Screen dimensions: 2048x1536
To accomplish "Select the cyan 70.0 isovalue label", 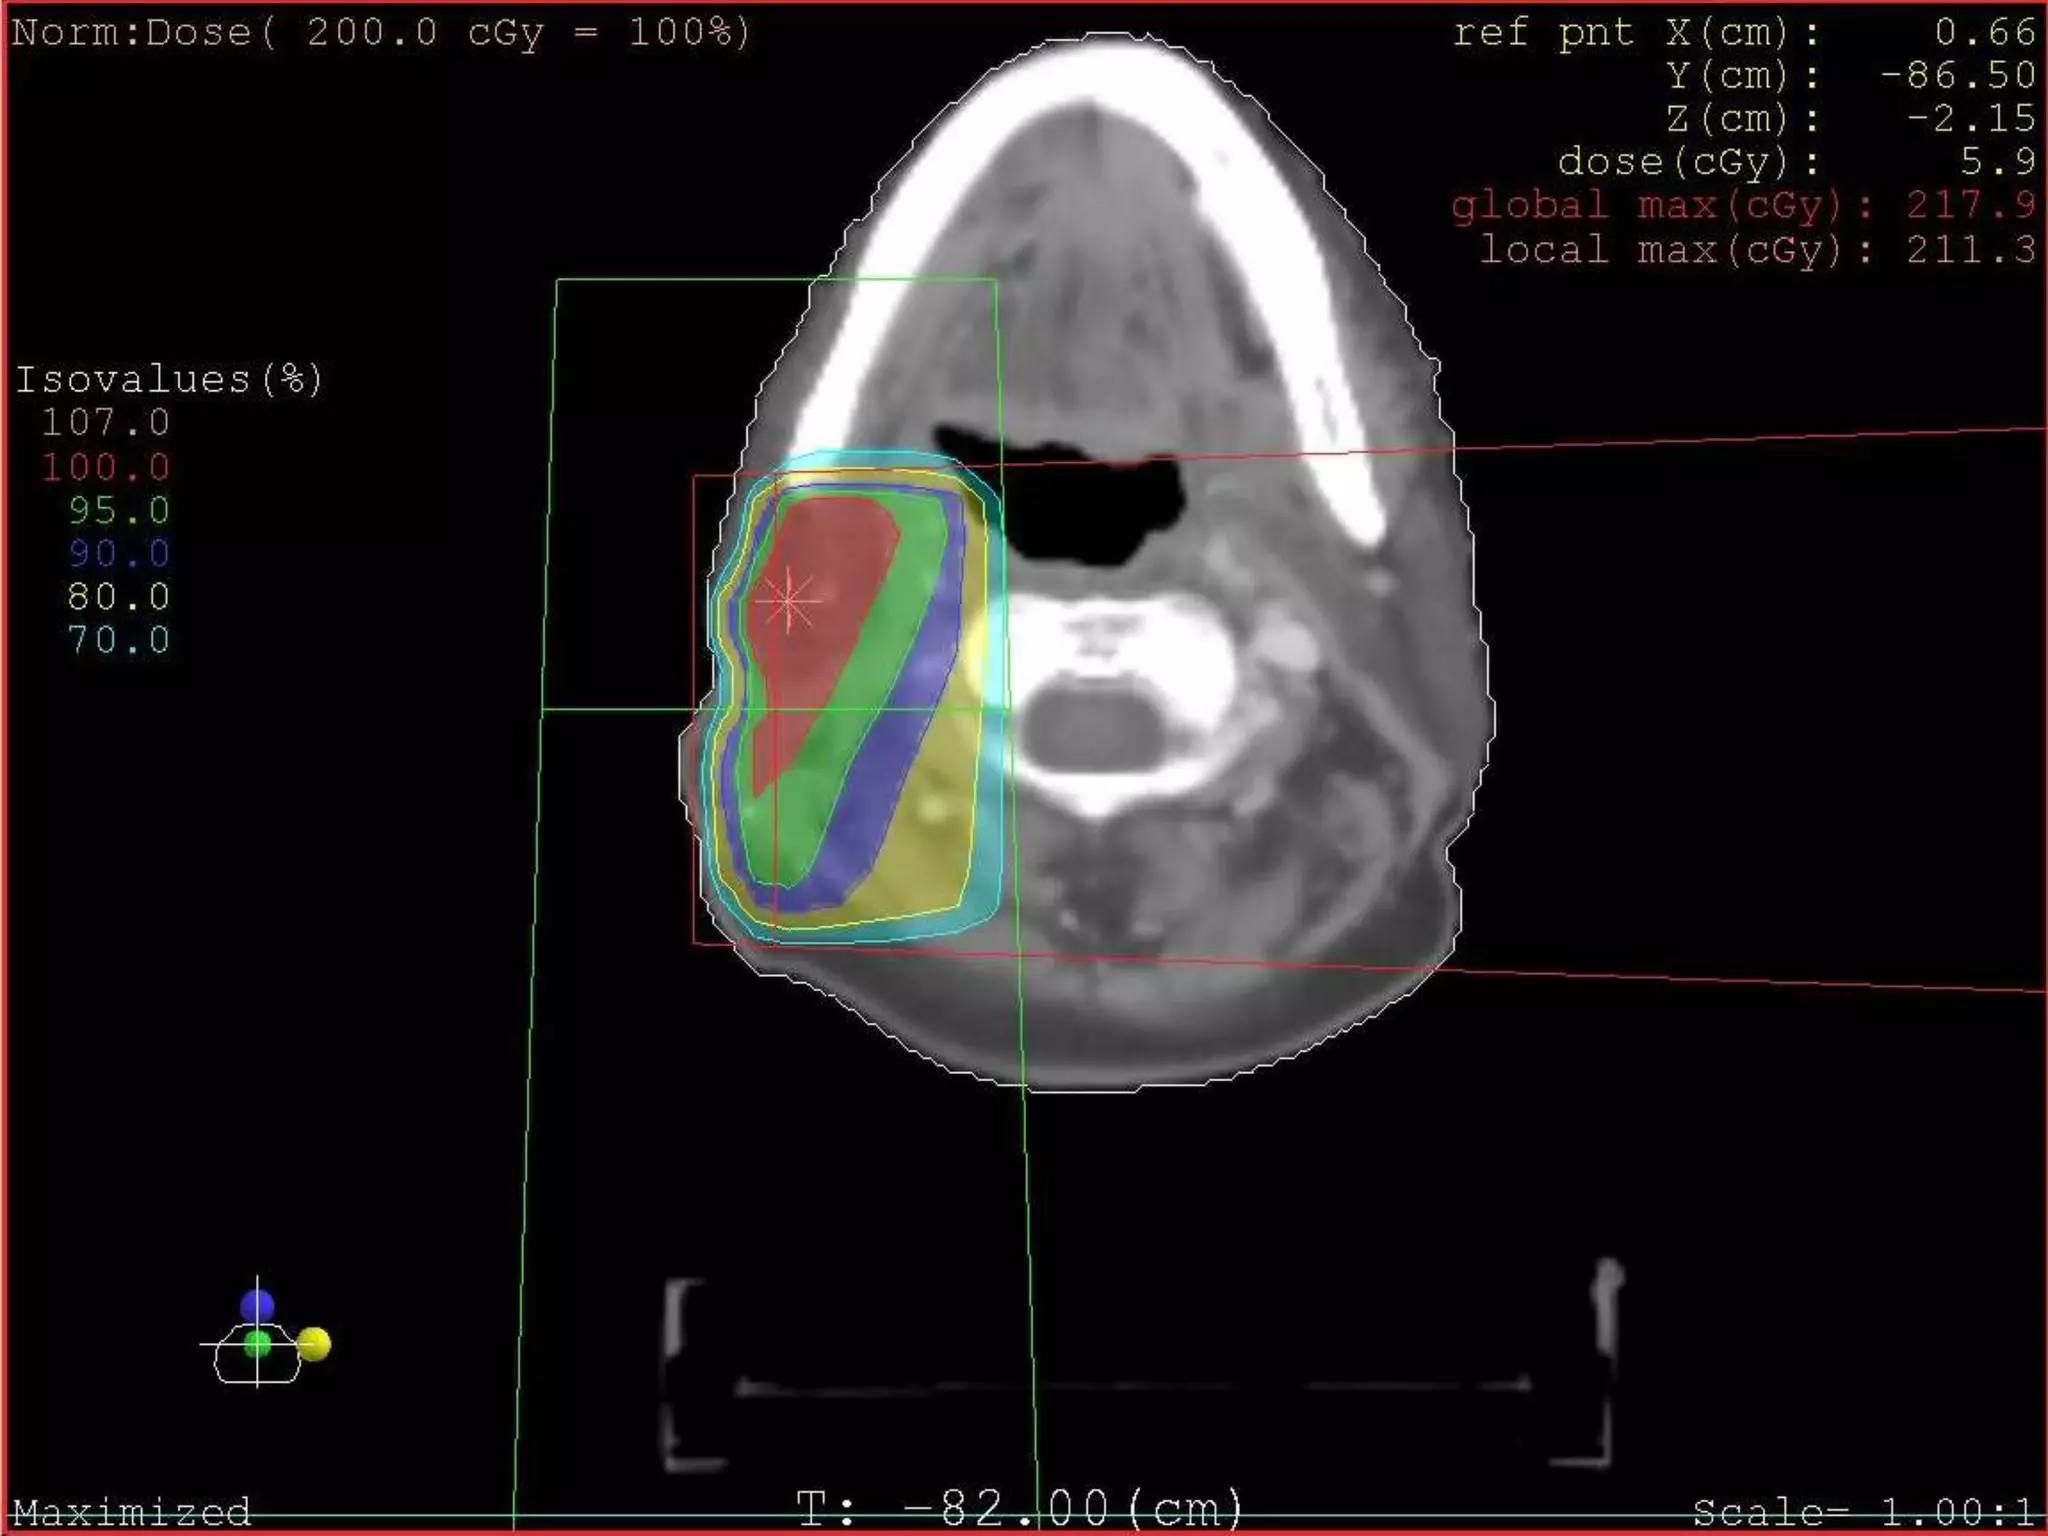I will pos(119,640).
